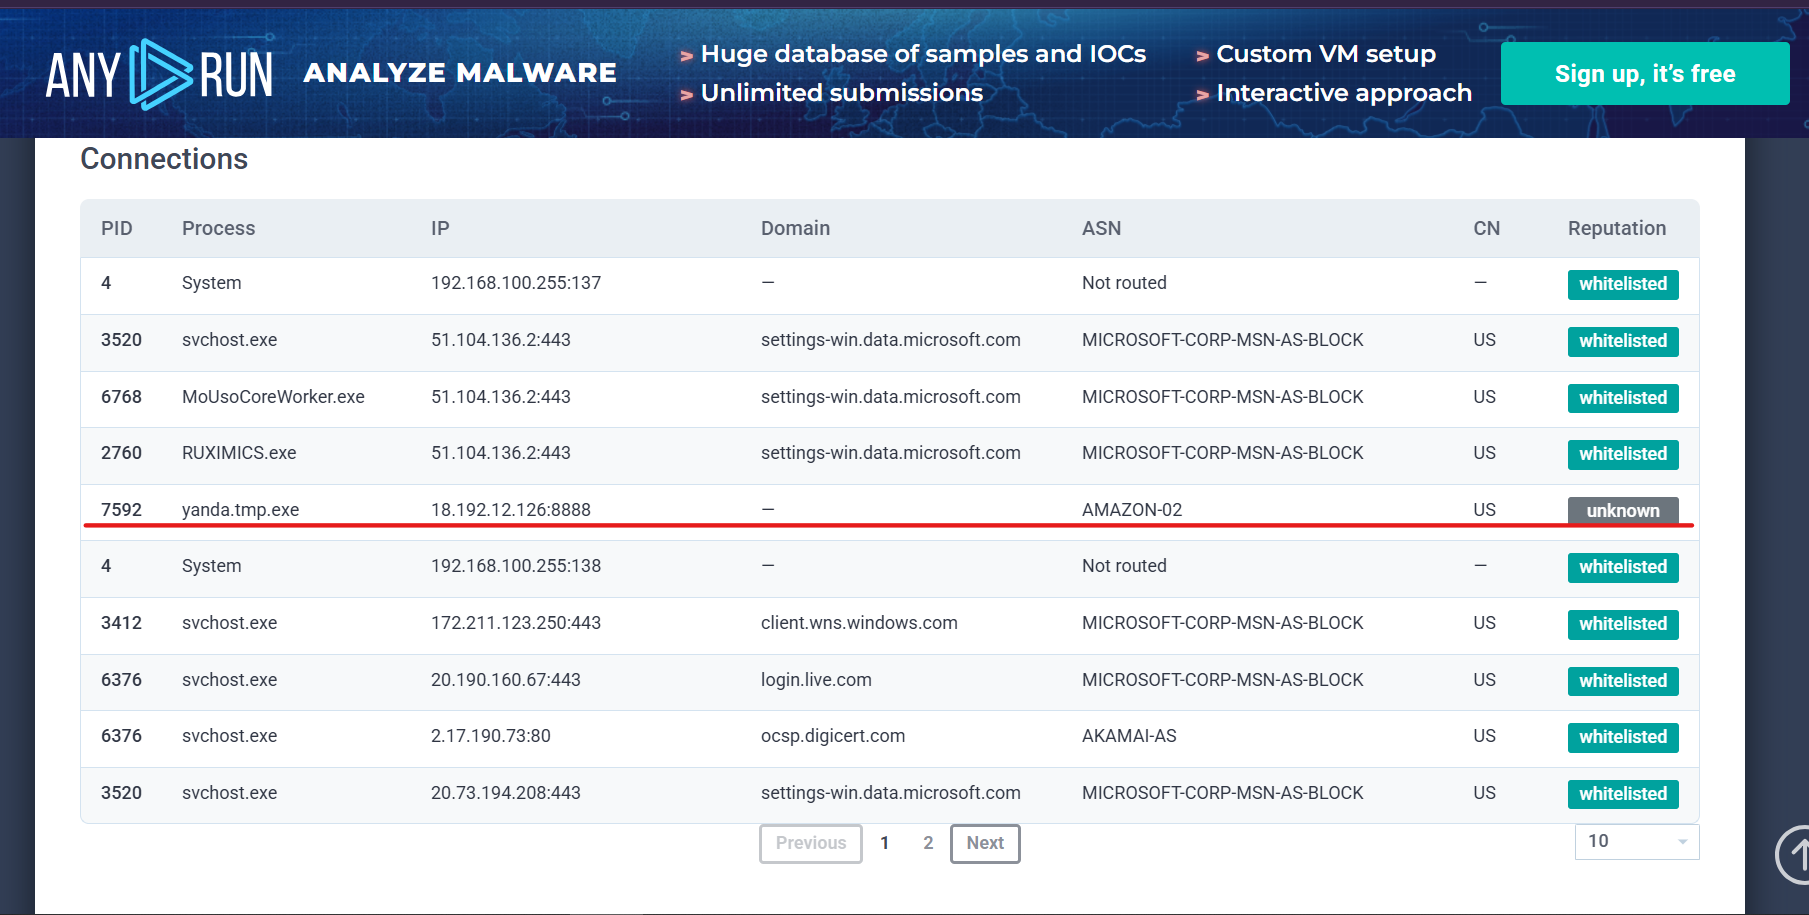Click the whitelisted badge for RUXIMICS.exe
Viewport: 1809px width, 915px height.
[1623, 454]
